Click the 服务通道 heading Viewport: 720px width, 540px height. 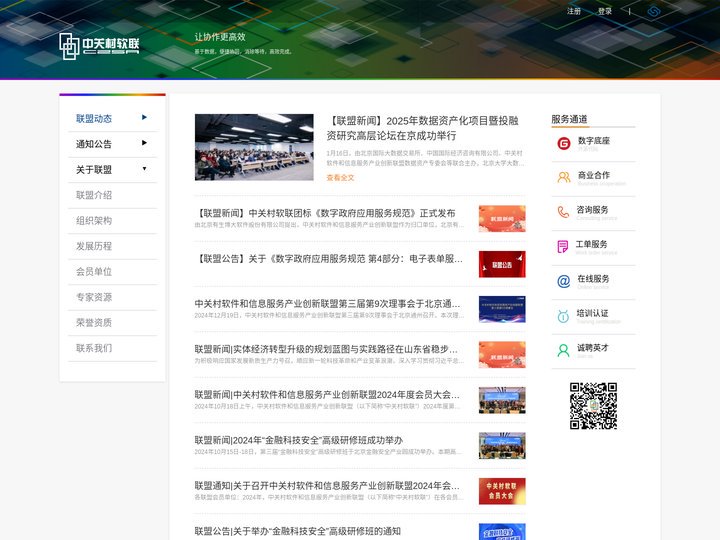pyautogui.click(x=569, y=119)
